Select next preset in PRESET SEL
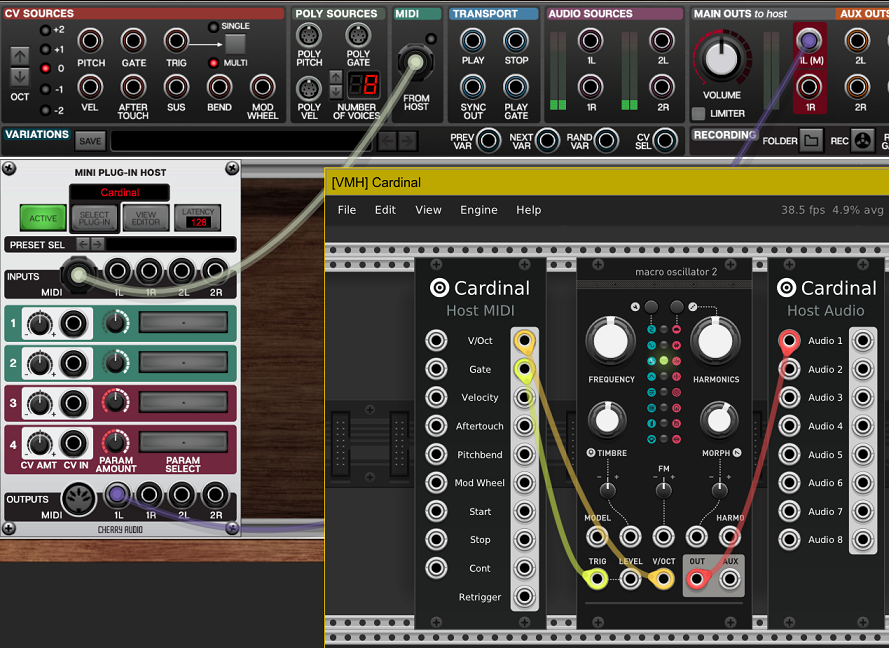The height and width of the screenshot is (648, 889). point(98,244)
